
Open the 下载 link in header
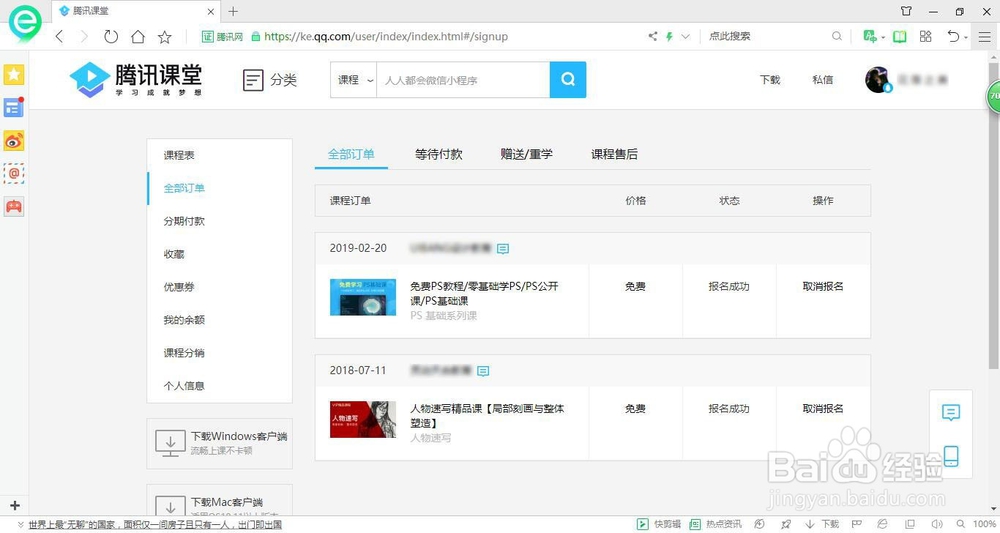click(x=770, y=80)
